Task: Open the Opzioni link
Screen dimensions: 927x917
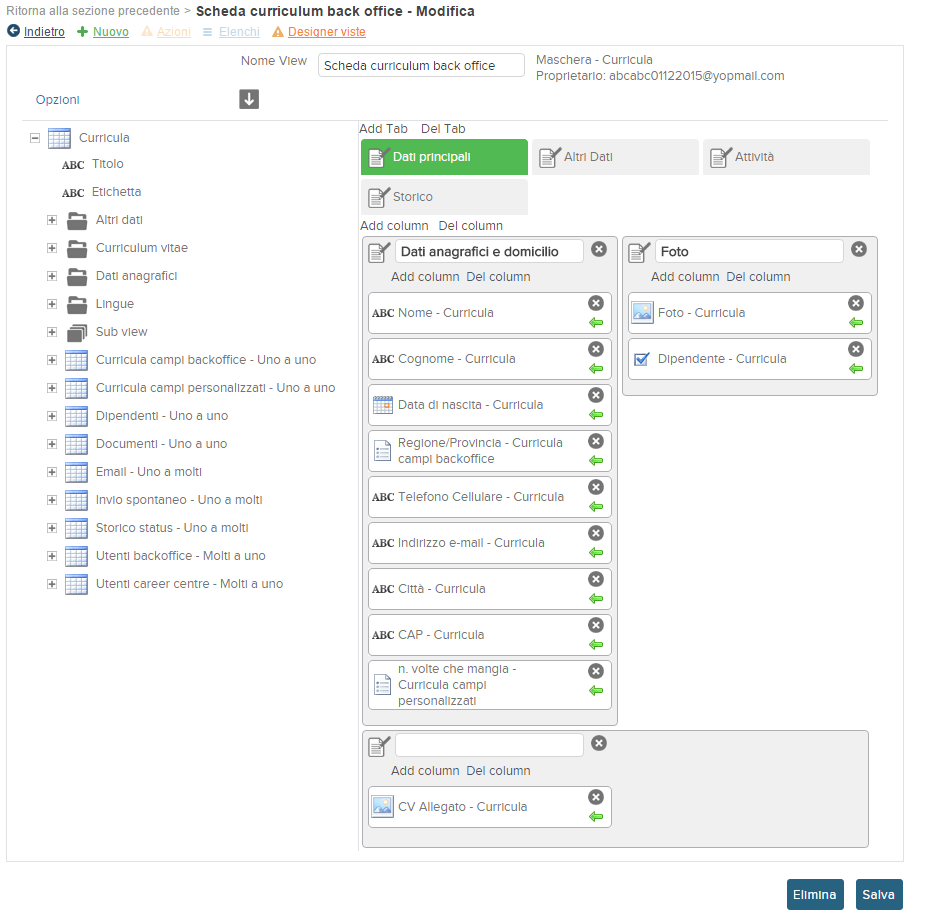Action: coord(57,100)
